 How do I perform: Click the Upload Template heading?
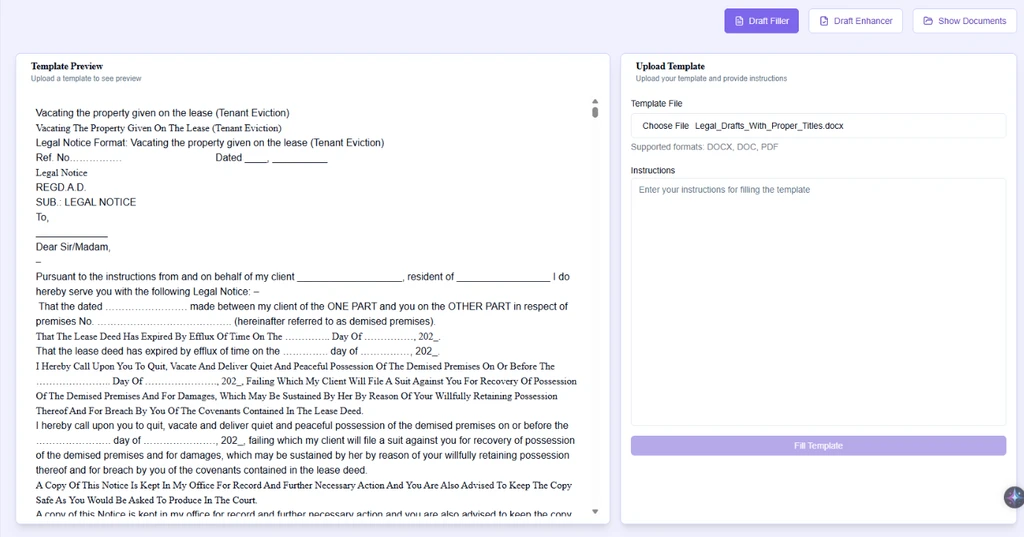click(x=670, y=66)
